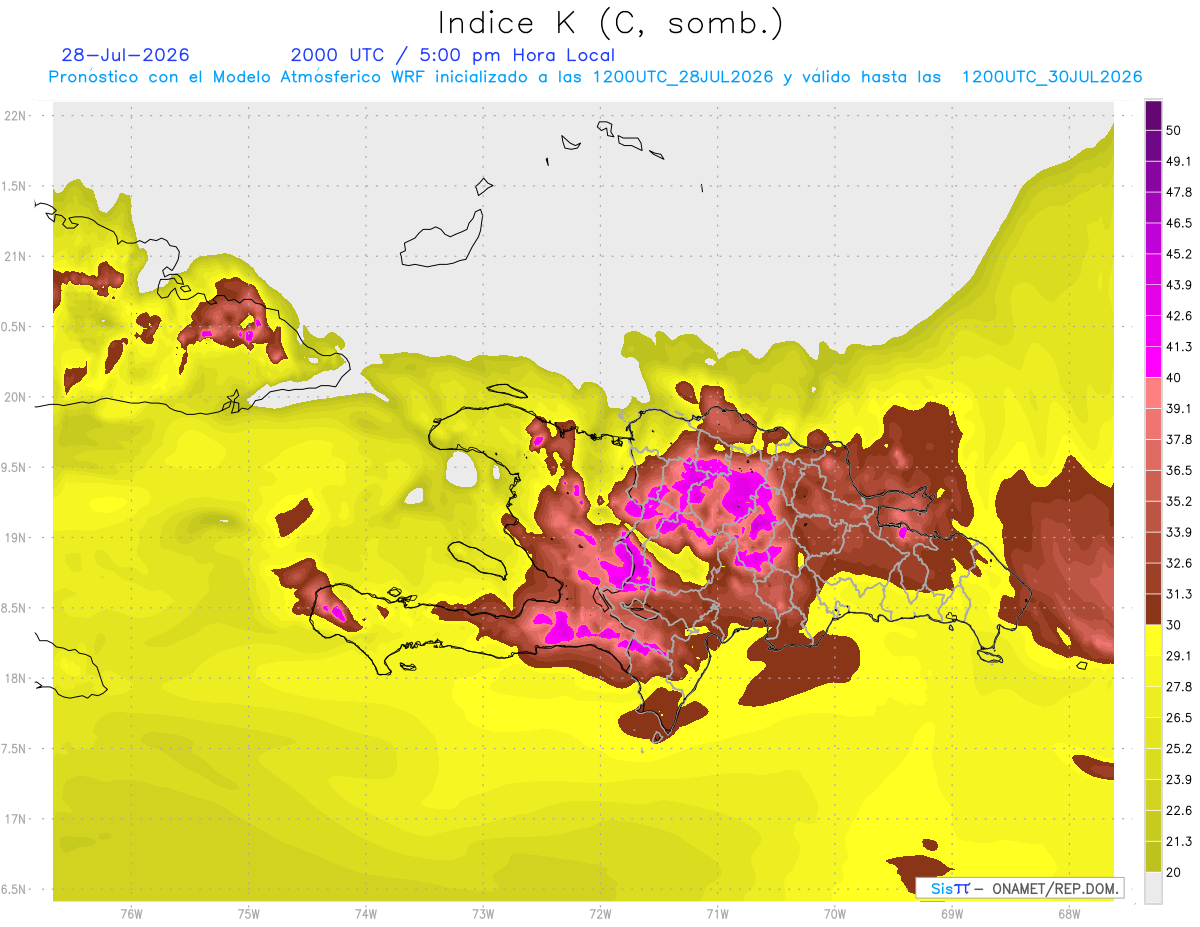Screen dimensions: 1200x927
Task: Click the '25.2' legend value
Action: point(1179,749)
